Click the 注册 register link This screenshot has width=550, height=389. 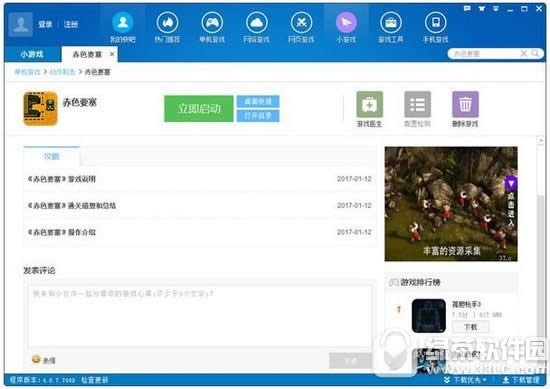[x=71, y=24]
